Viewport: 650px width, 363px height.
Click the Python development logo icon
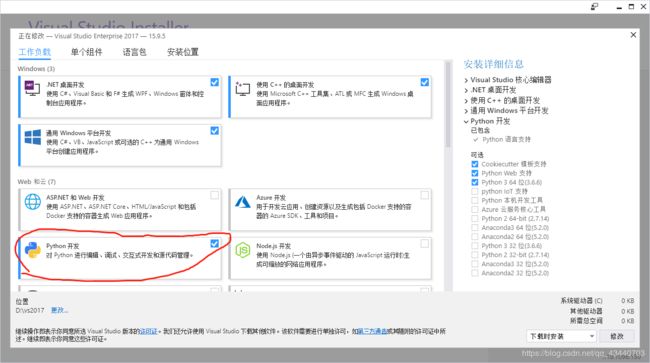pyautogui.click(x=33, y=250)
